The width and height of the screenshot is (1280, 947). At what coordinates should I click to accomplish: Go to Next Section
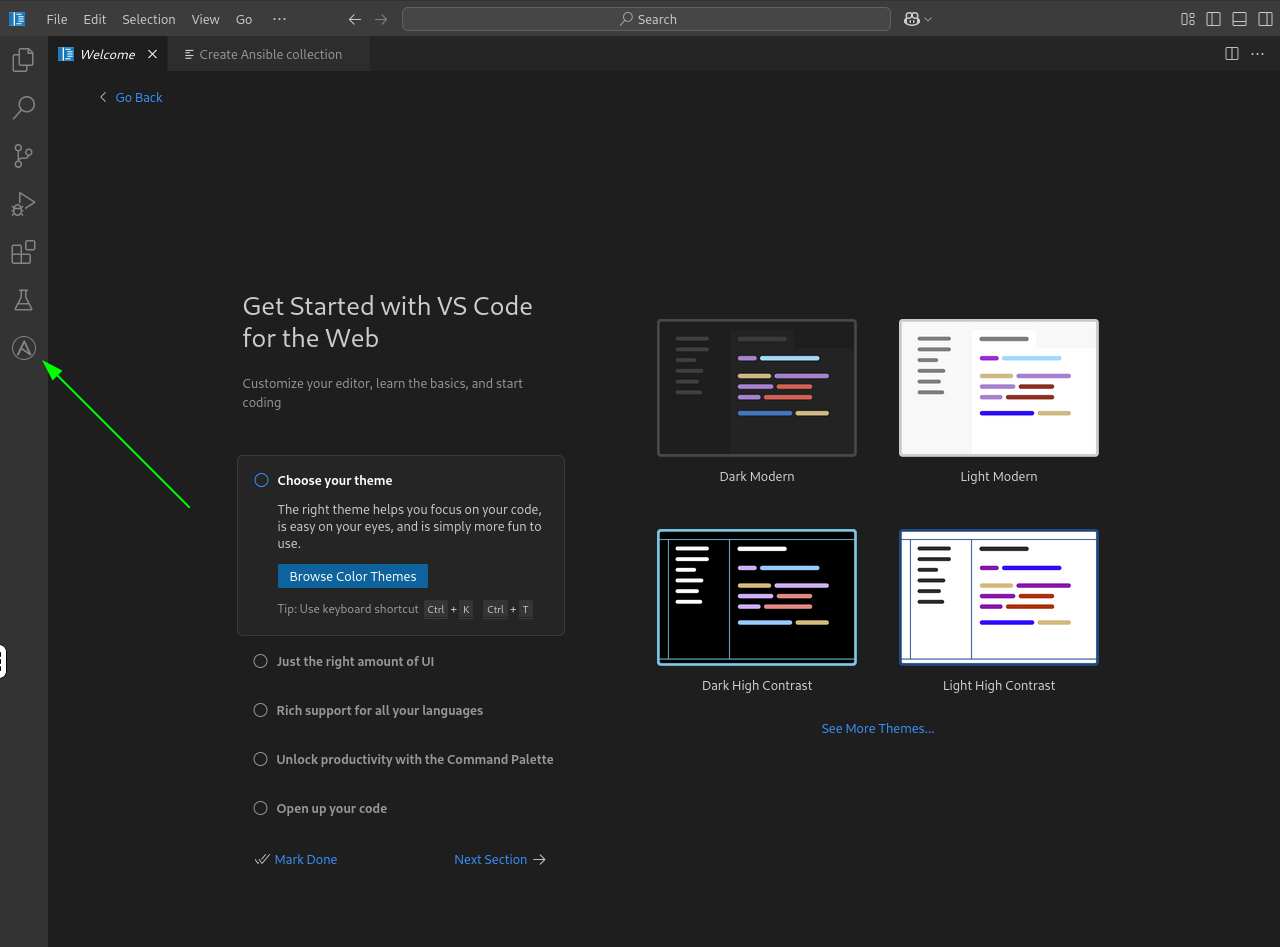[x=500, y=859]
